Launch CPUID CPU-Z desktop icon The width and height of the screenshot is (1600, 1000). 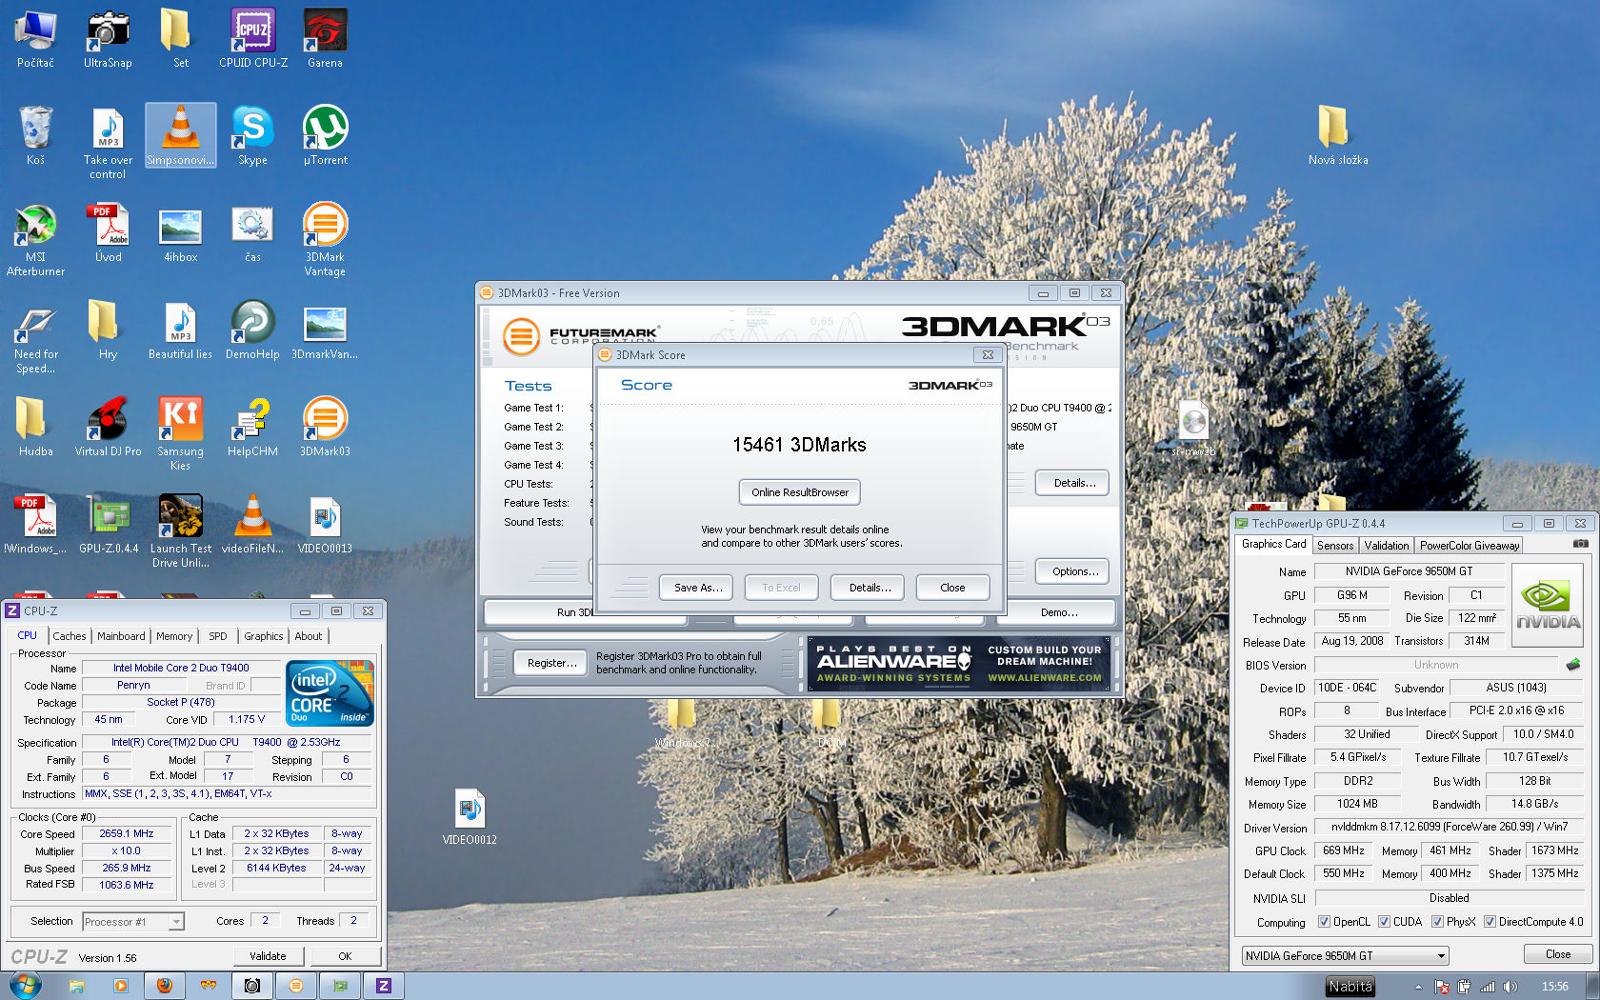tap(253, 39)
